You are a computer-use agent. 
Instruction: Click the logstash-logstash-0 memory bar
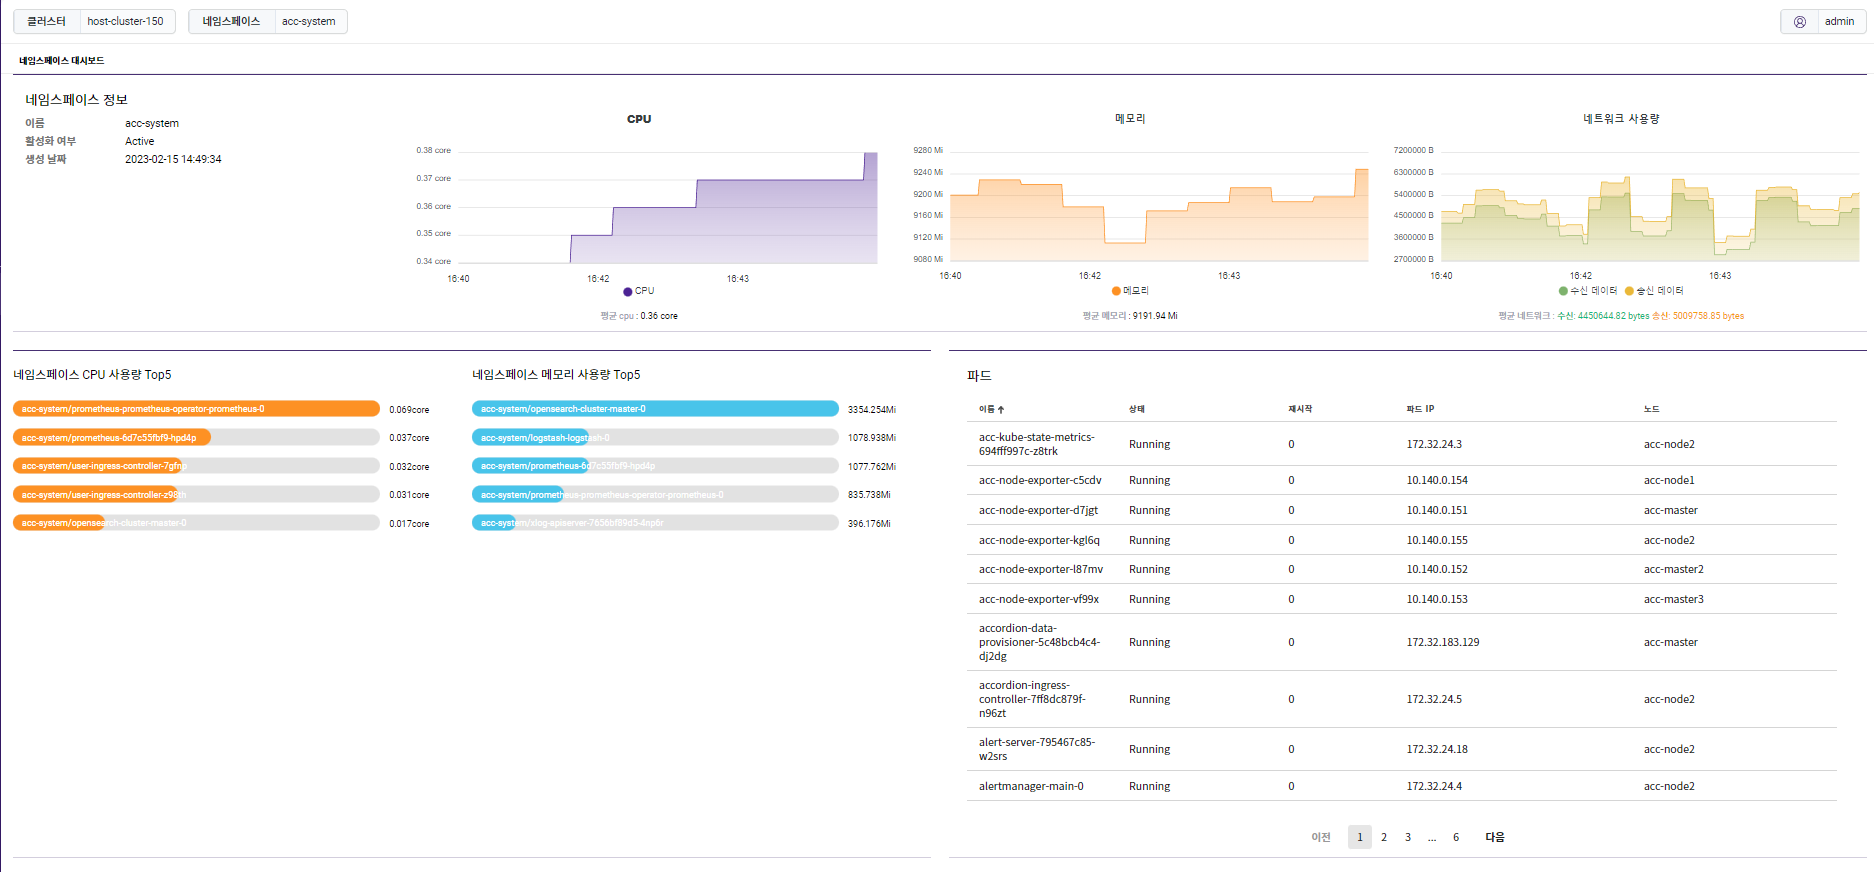point(655,438)
